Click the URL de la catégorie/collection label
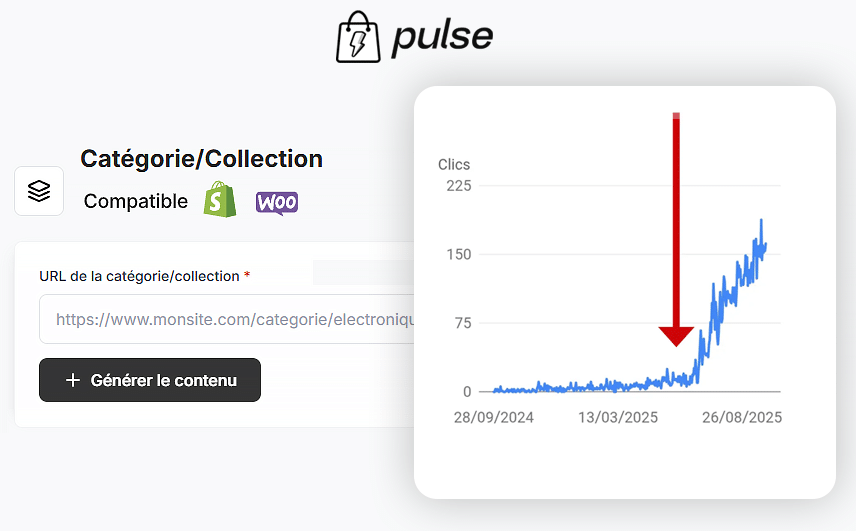This screenshot has width=856, height=531. pos(139,276)
